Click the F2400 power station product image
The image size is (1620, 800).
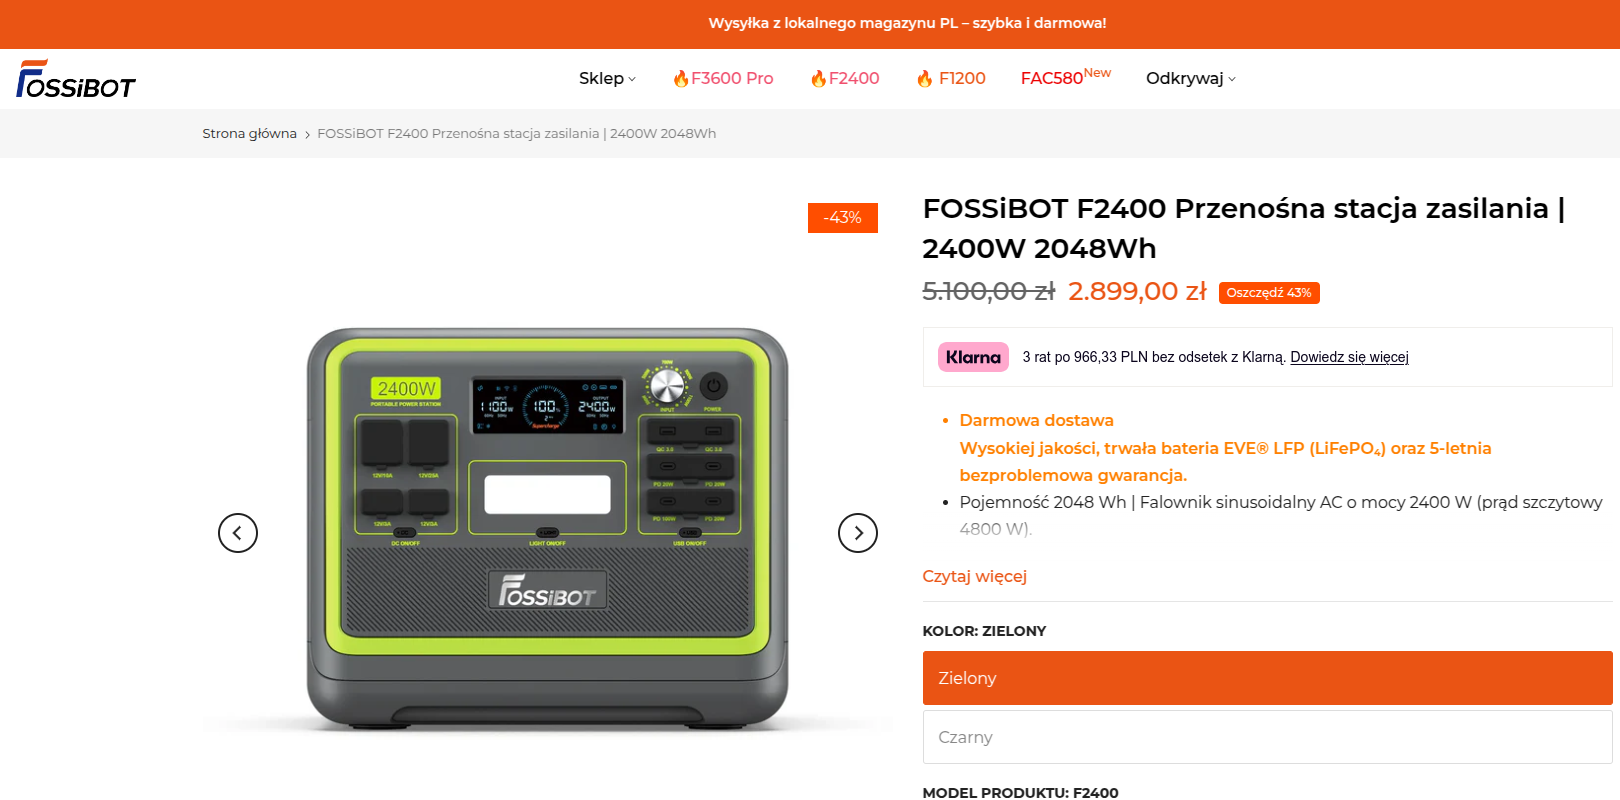coord(547,530)
